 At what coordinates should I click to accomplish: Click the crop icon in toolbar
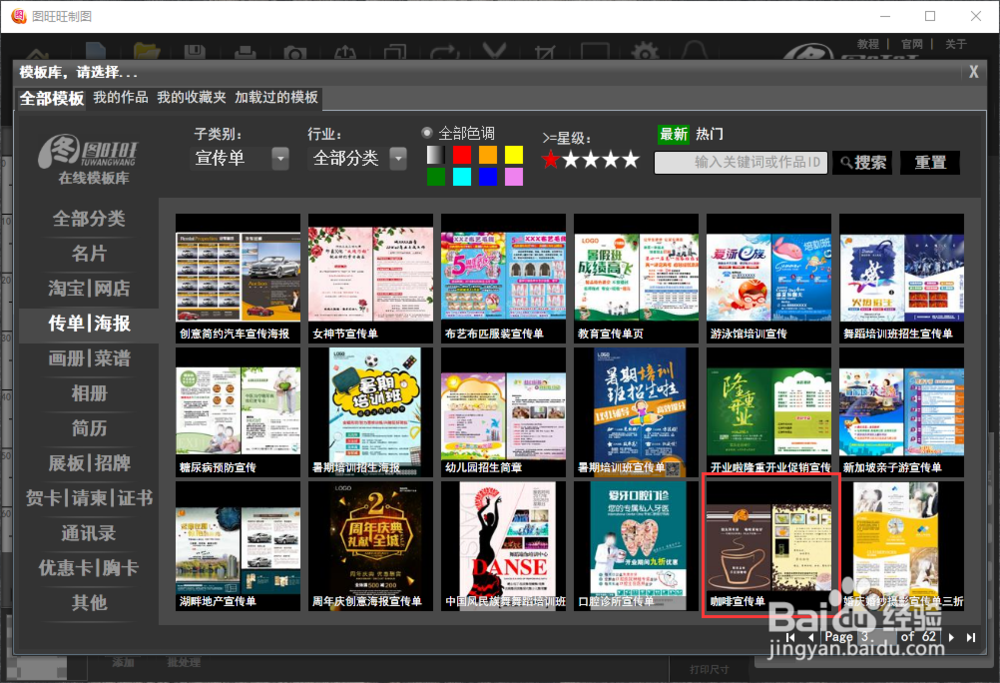tap(545, 52)
